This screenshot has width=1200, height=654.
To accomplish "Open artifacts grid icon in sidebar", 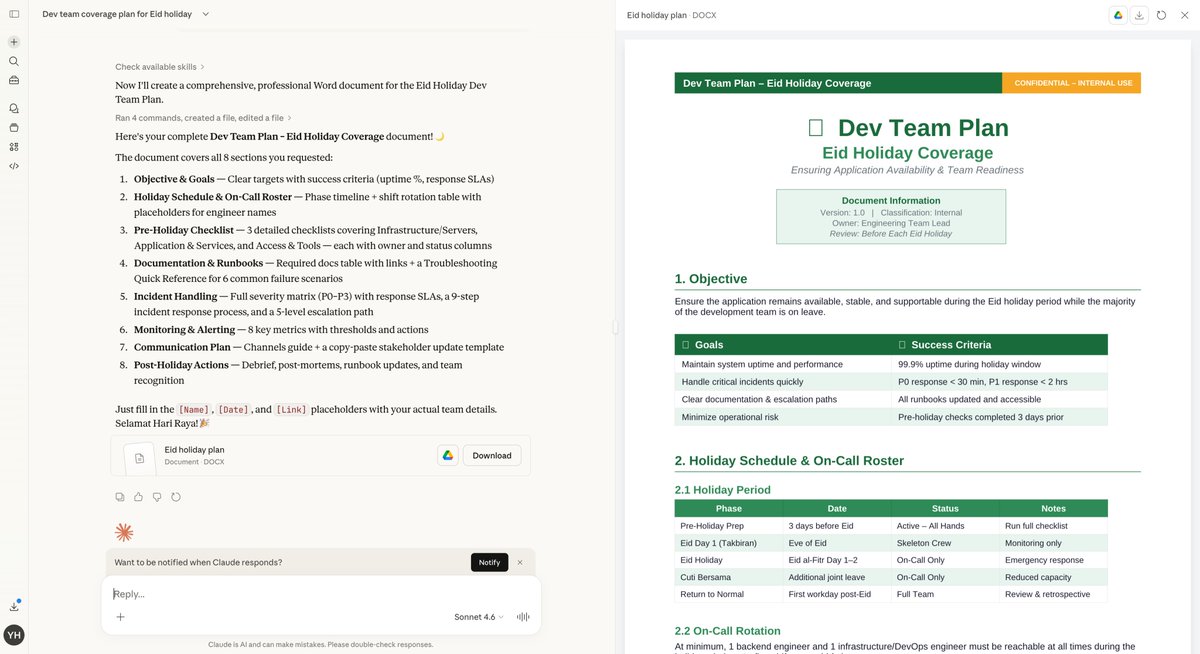I will coord(14,146).
